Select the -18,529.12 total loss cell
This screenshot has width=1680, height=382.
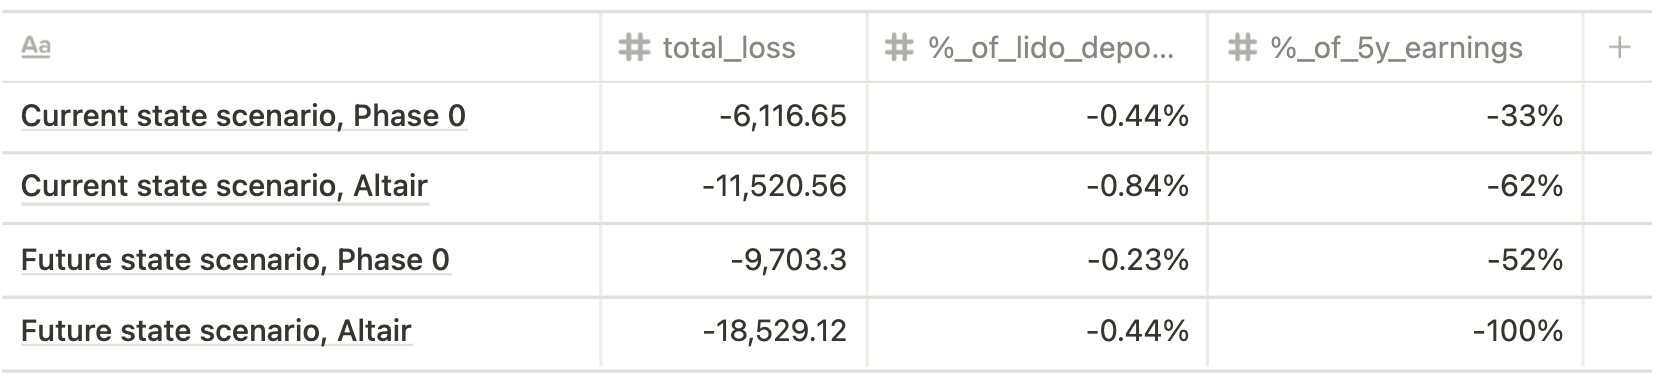[733, 331]
